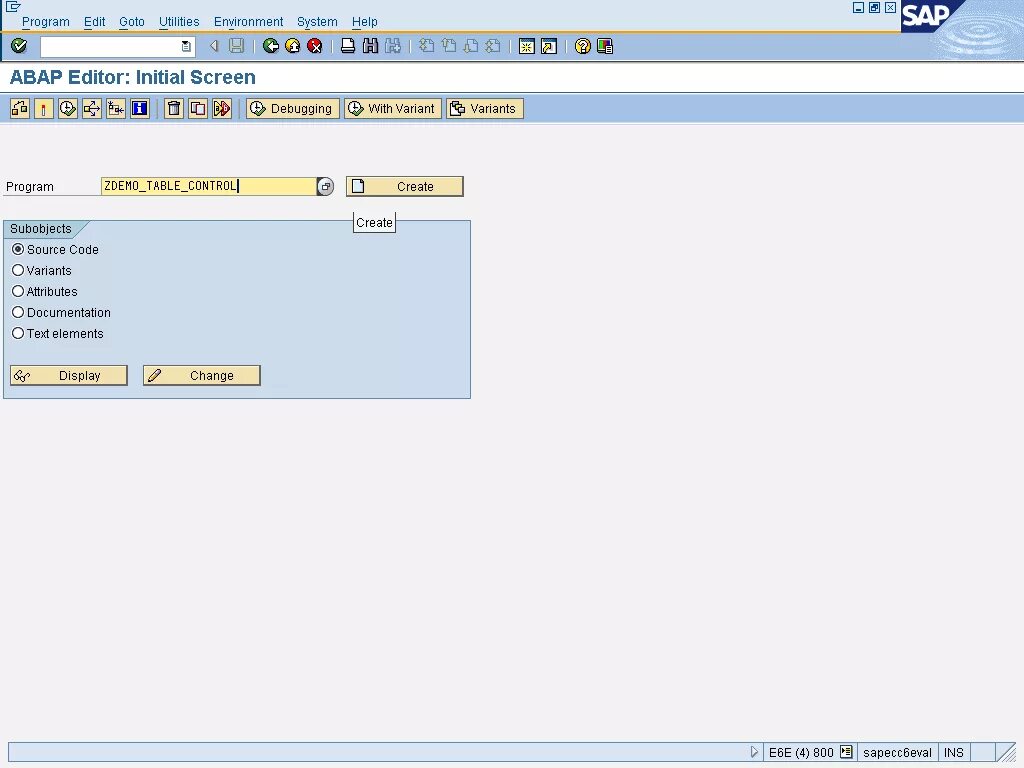Select the Text elements radio button
Screen dimensions: 1024x768
[x=18, y=333]
